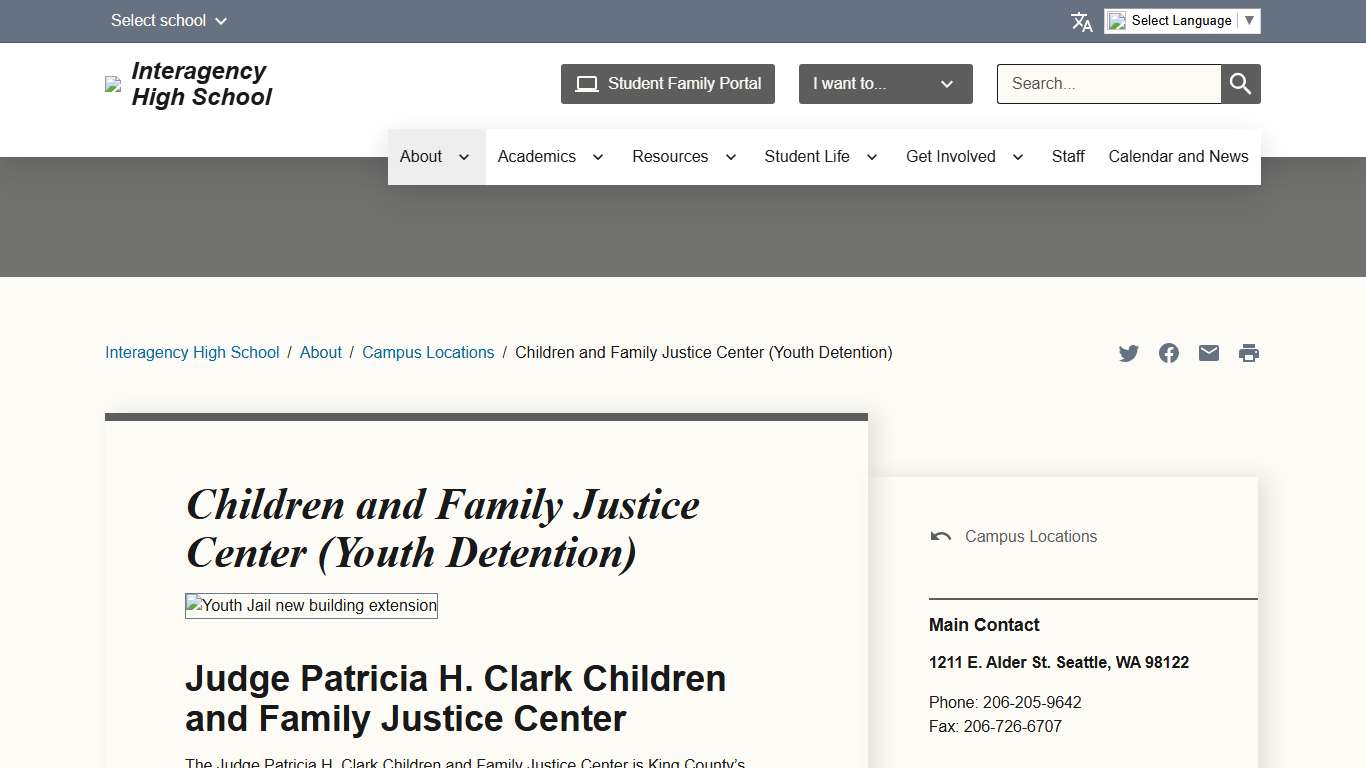
Task: Print the page using the printer icon
Action: tap(1248, 352)
